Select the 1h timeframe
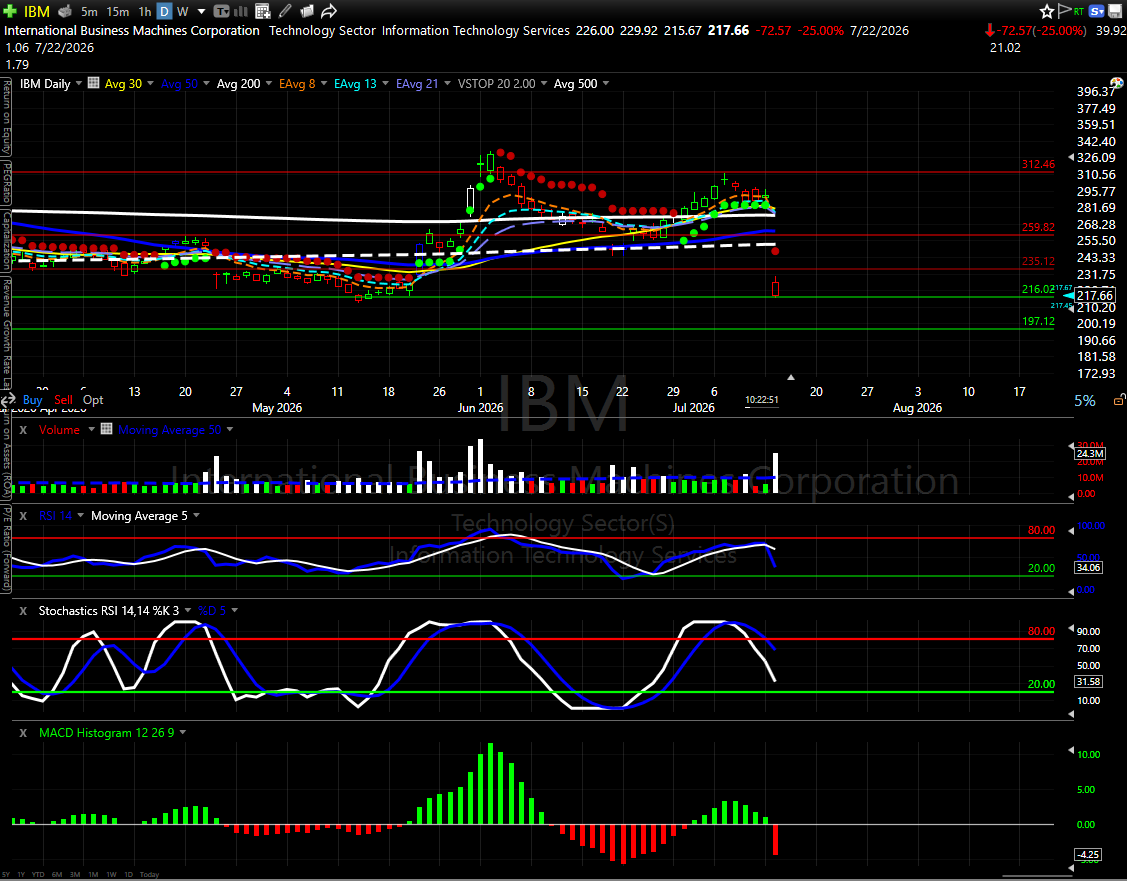Screen dimensions: 1128x881 click(145, 12)
